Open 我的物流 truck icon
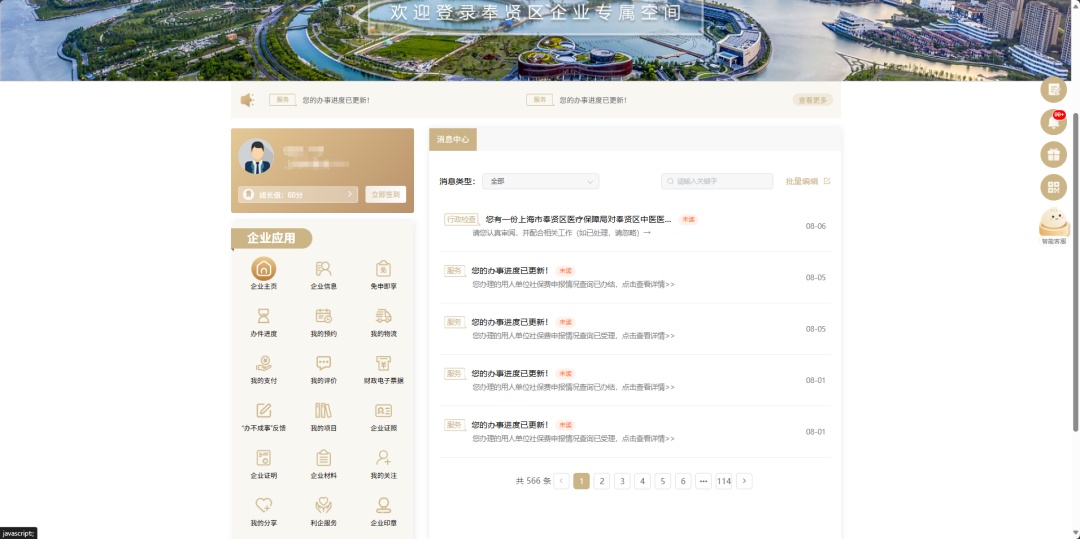Image resolution: width=1080 pixels, height=539 pixels. (x=383, y=316)
